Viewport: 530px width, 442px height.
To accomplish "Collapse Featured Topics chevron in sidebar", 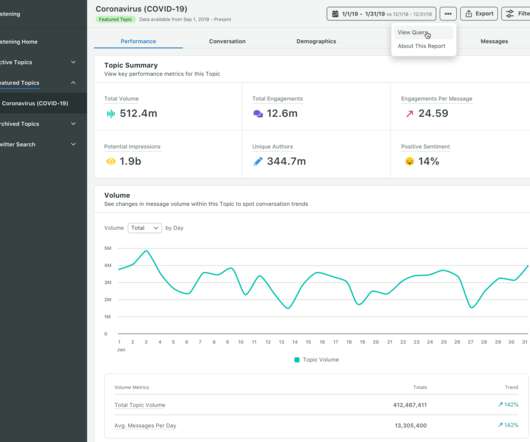I will [x=73, y=83].
